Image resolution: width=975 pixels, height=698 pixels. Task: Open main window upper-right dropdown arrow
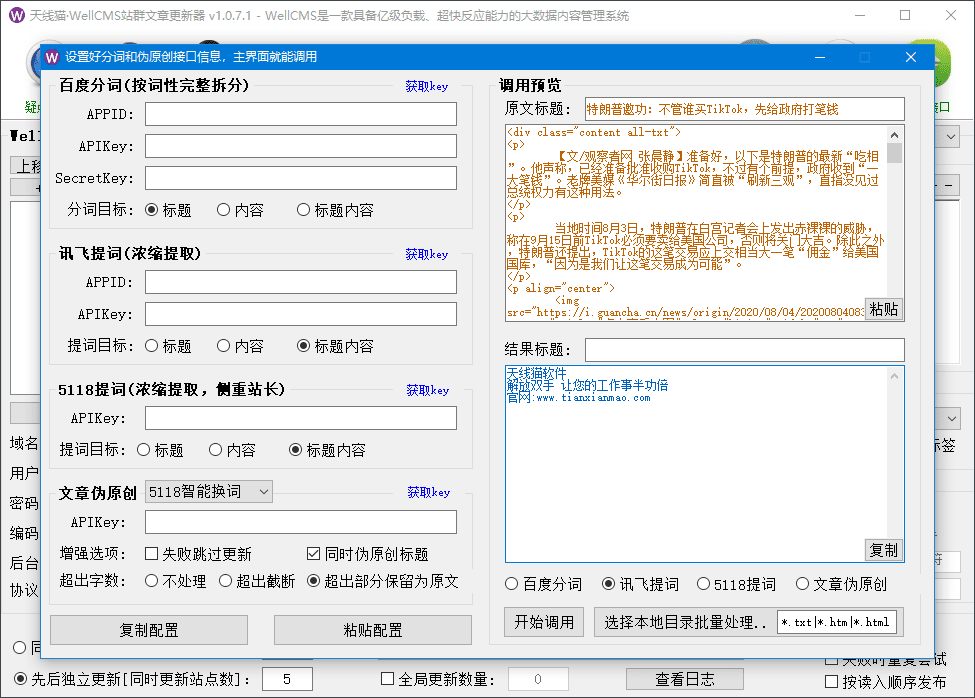(x=951, y=137)
